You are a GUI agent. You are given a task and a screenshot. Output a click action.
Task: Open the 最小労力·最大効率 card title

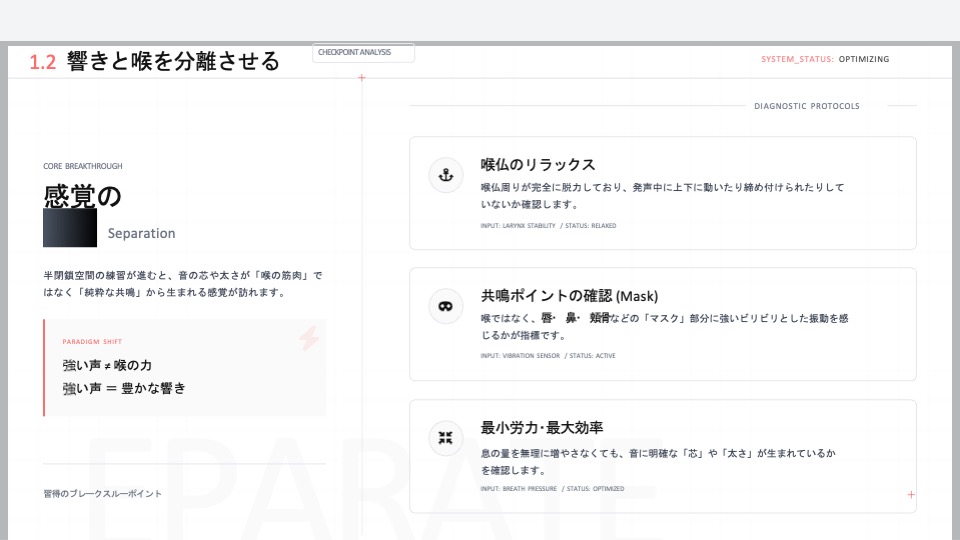pos(542,428)
